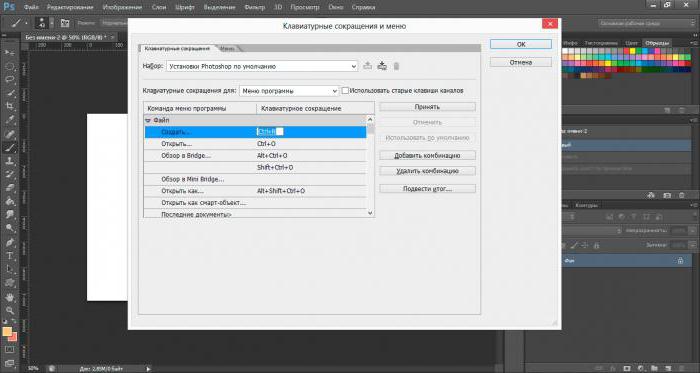
Task: Create new set from current shortcuts icon
Action: pos(382,66)
